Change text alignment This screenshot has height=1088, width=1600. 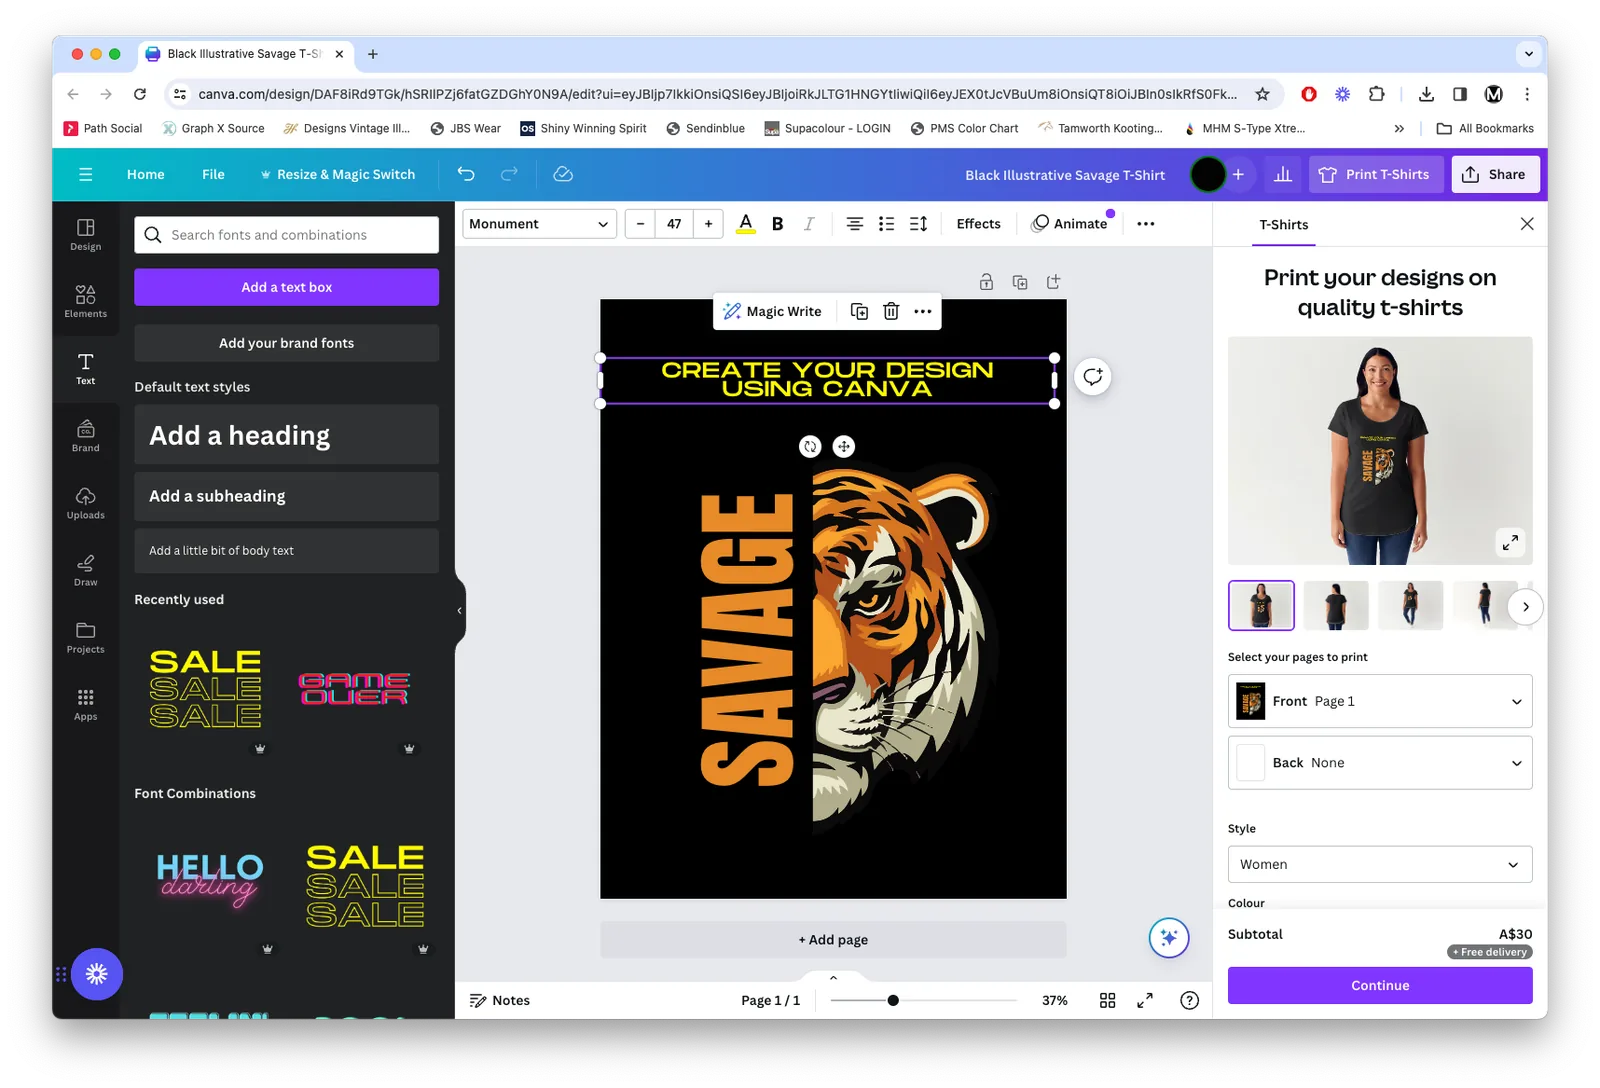[854, 224]
